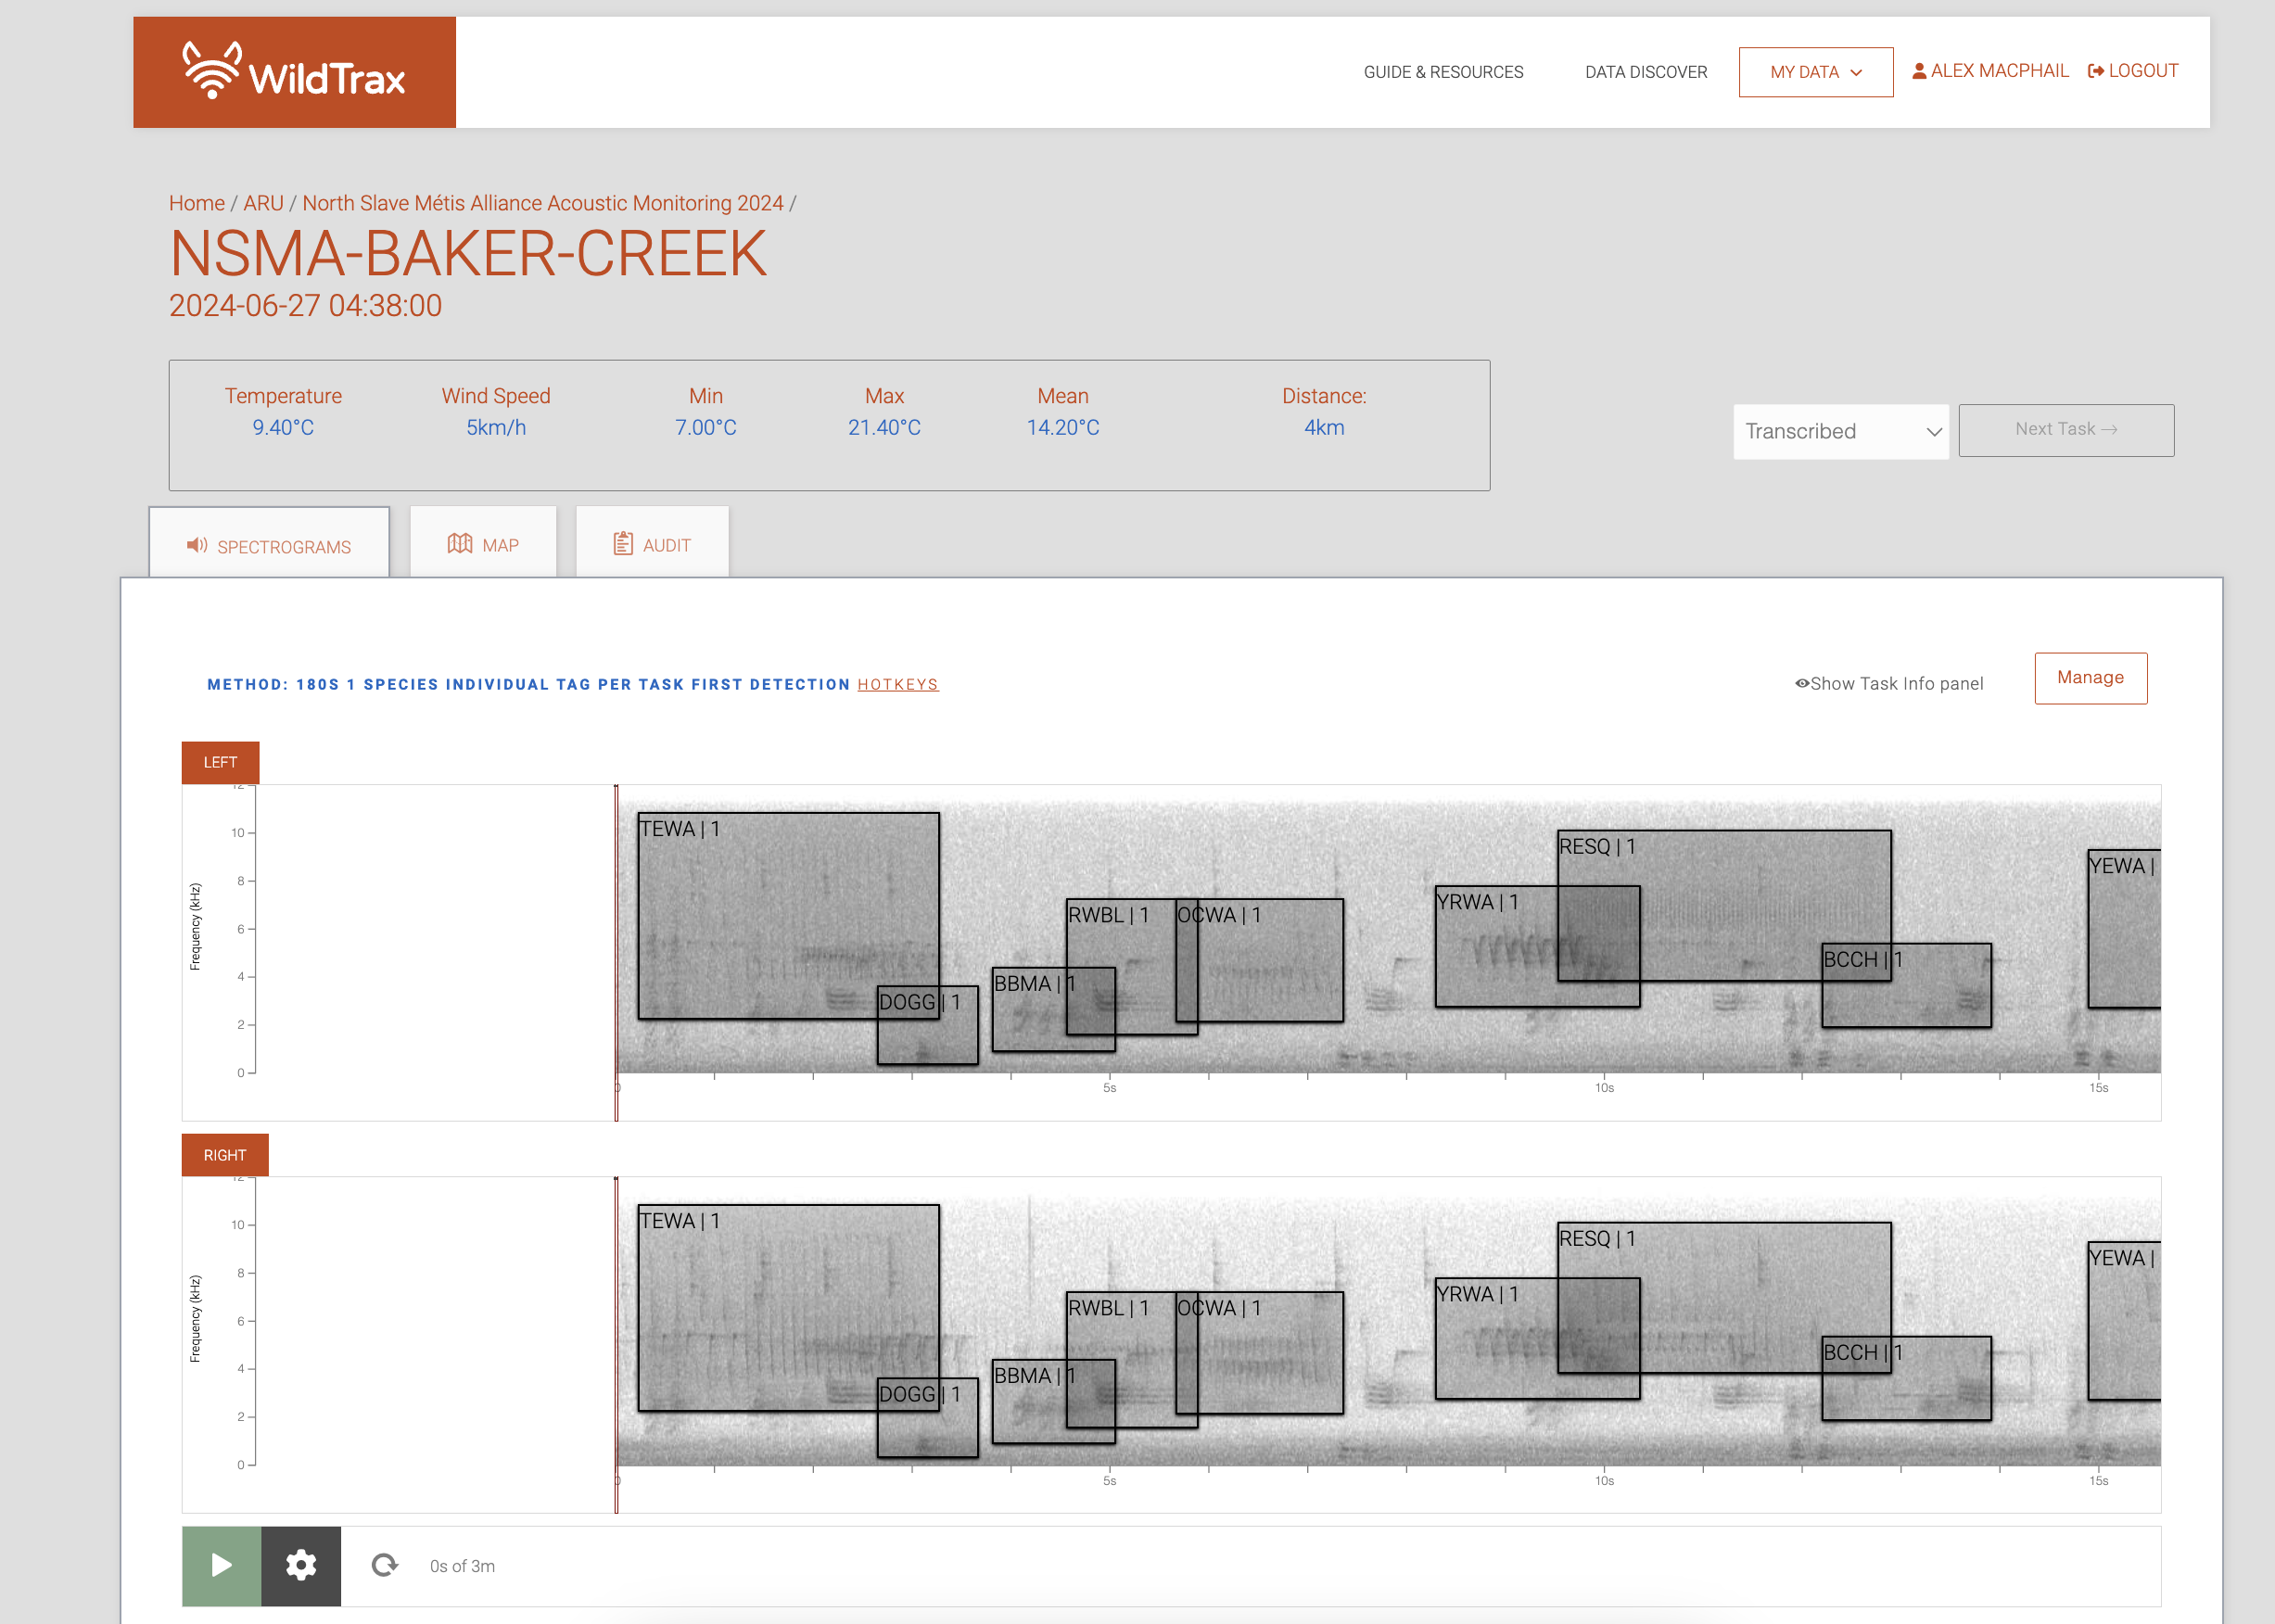The width and height of the screenshot is (2275, 1624).
Task: Toggle Show Task Info panel eye
Action: [1802, 684]
